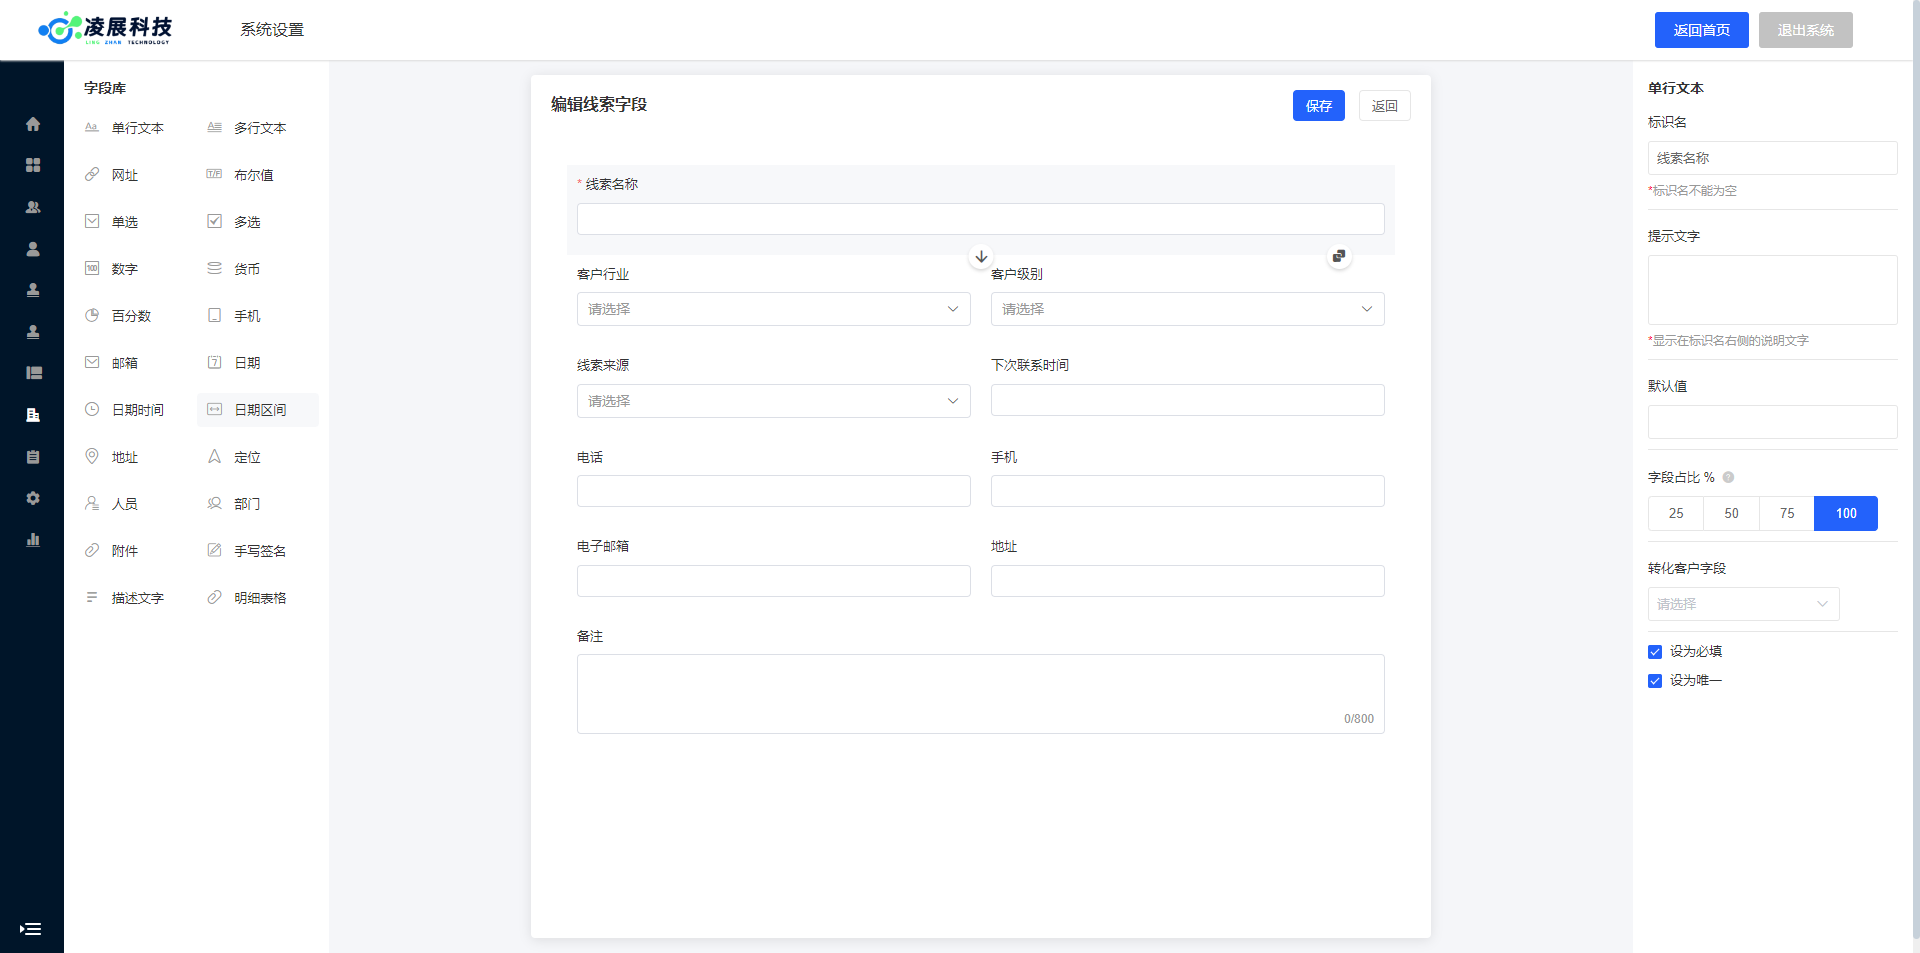The height and width of the screenshot is (953, 1920).
Task: Toggle the 设为必填 checkbox
Action: (x=1655, y=652)
